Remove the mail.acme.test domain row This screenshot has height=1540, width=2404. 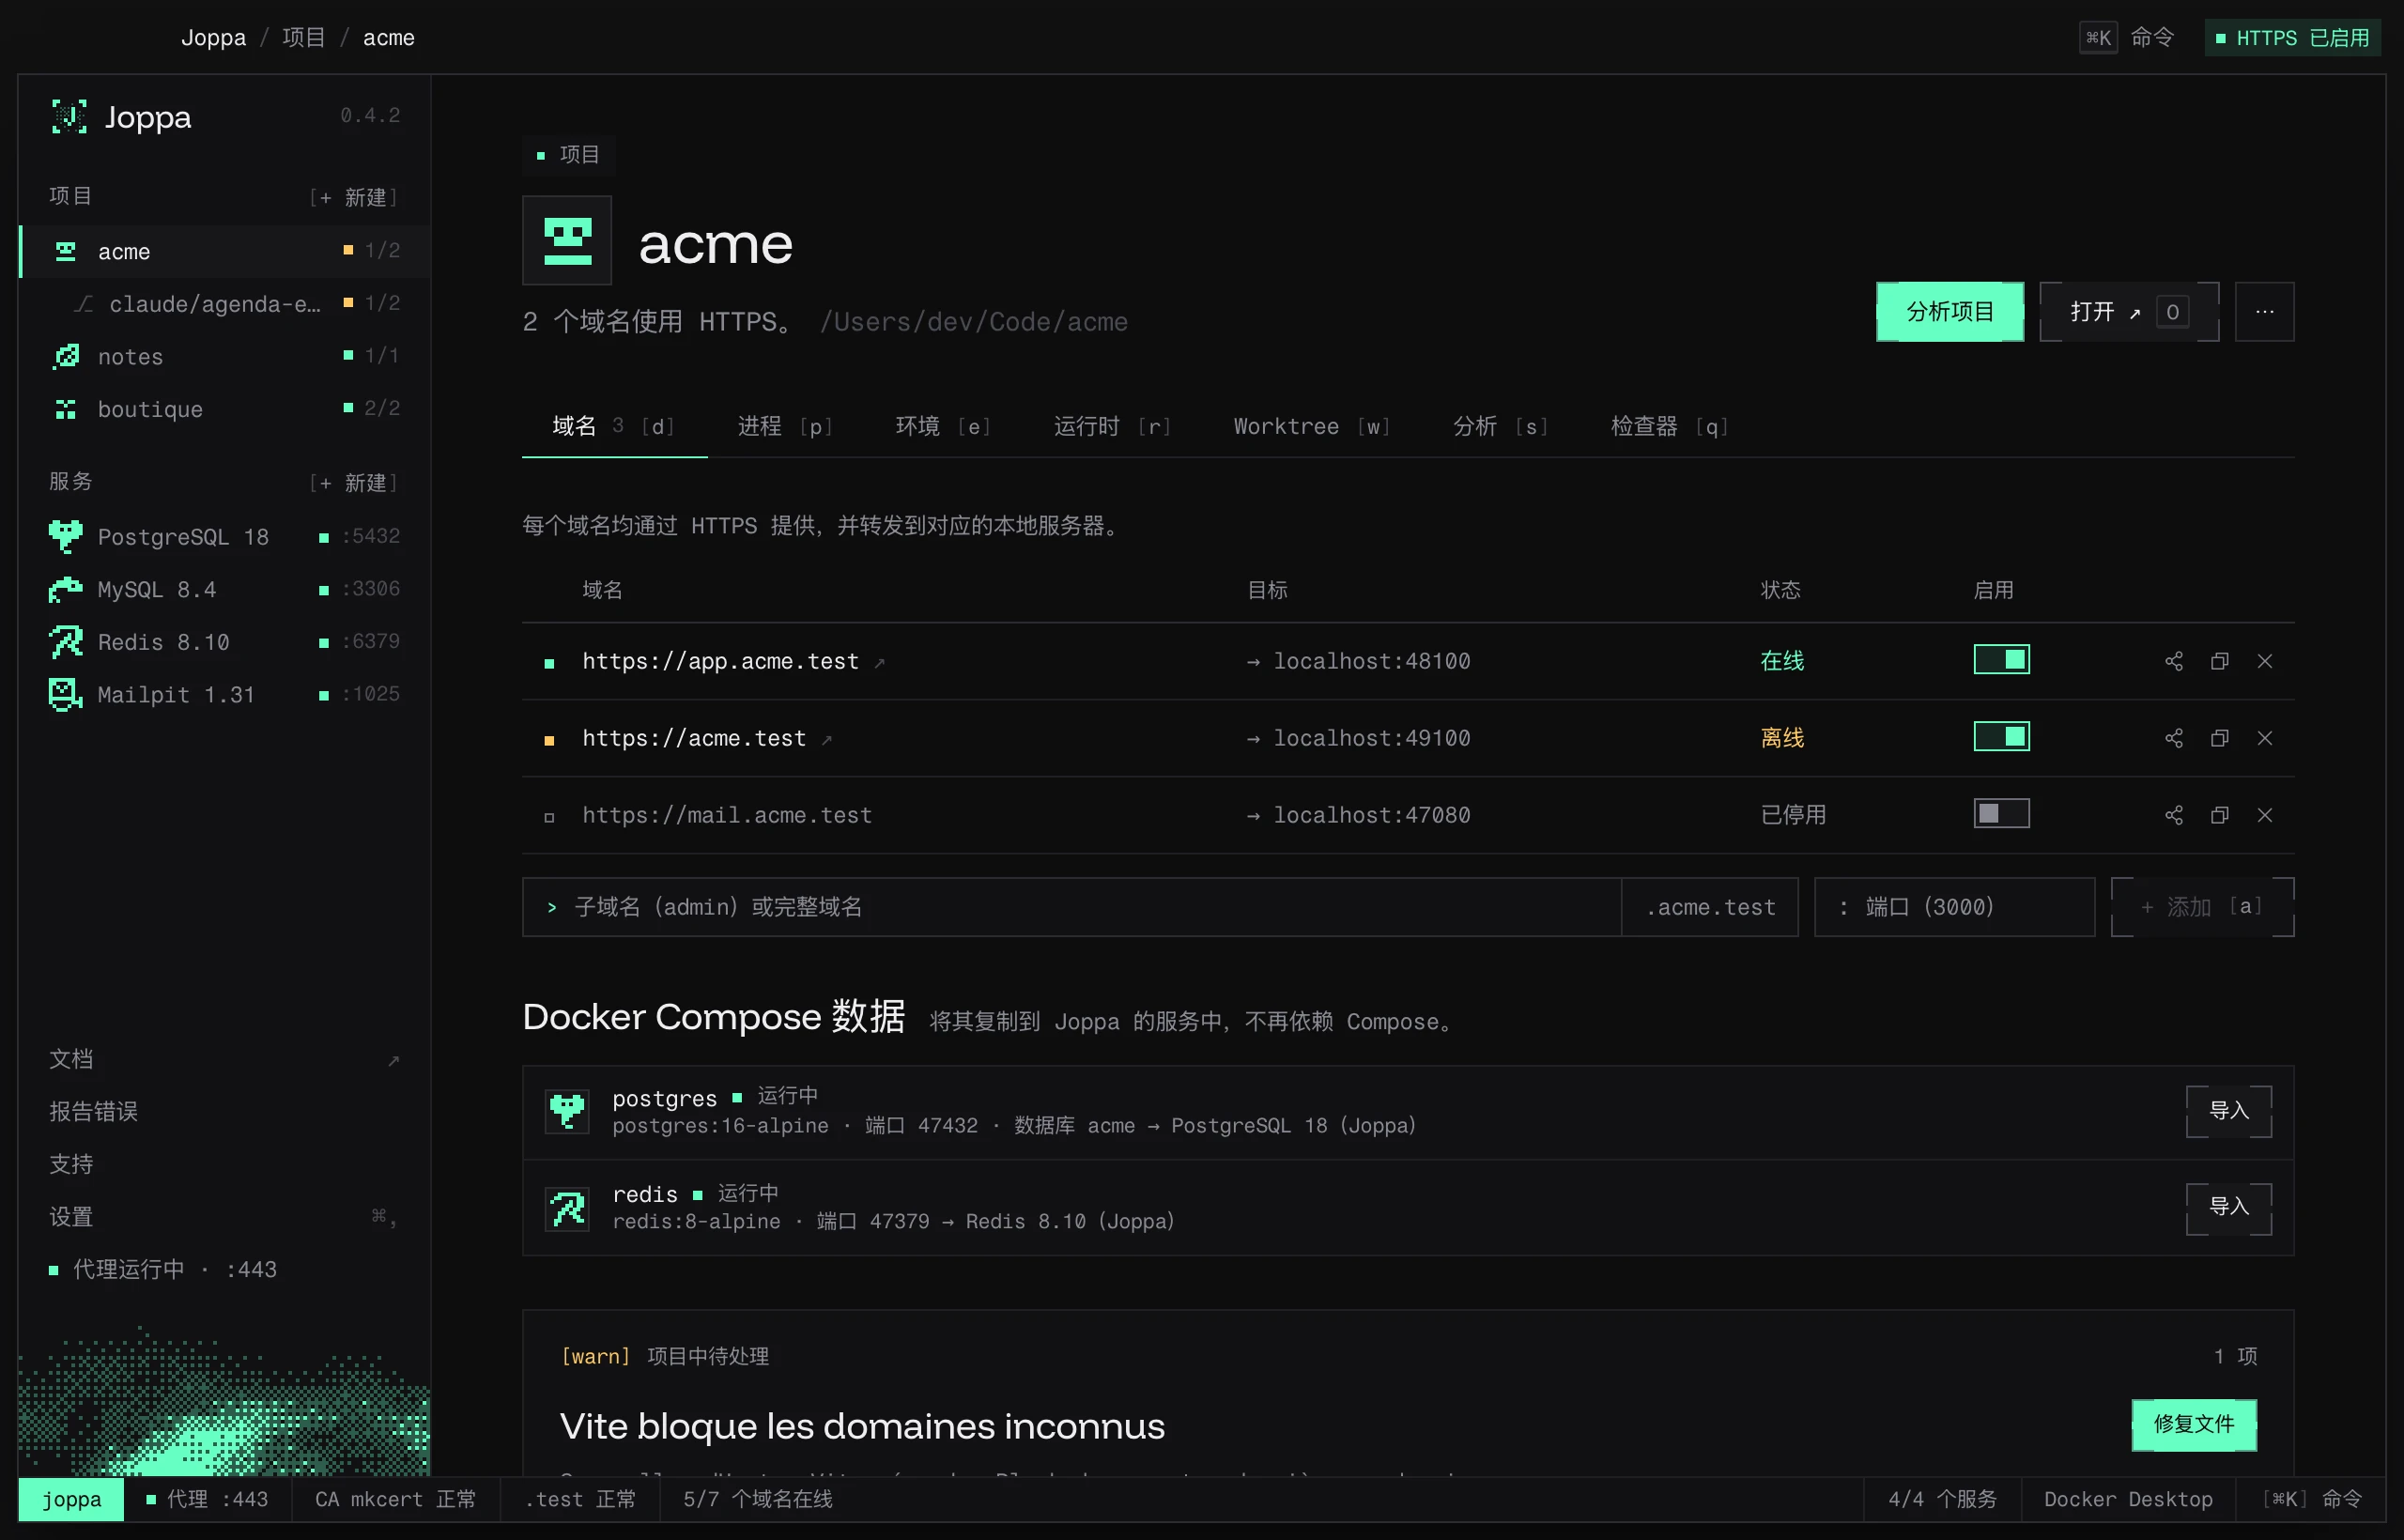tap(2265, 815)
